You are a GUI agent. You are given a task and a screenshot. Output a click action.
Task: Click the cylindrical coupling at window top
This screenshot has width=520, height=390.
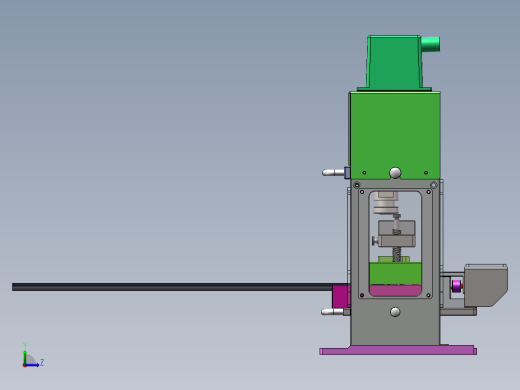[x=386, y=203]
